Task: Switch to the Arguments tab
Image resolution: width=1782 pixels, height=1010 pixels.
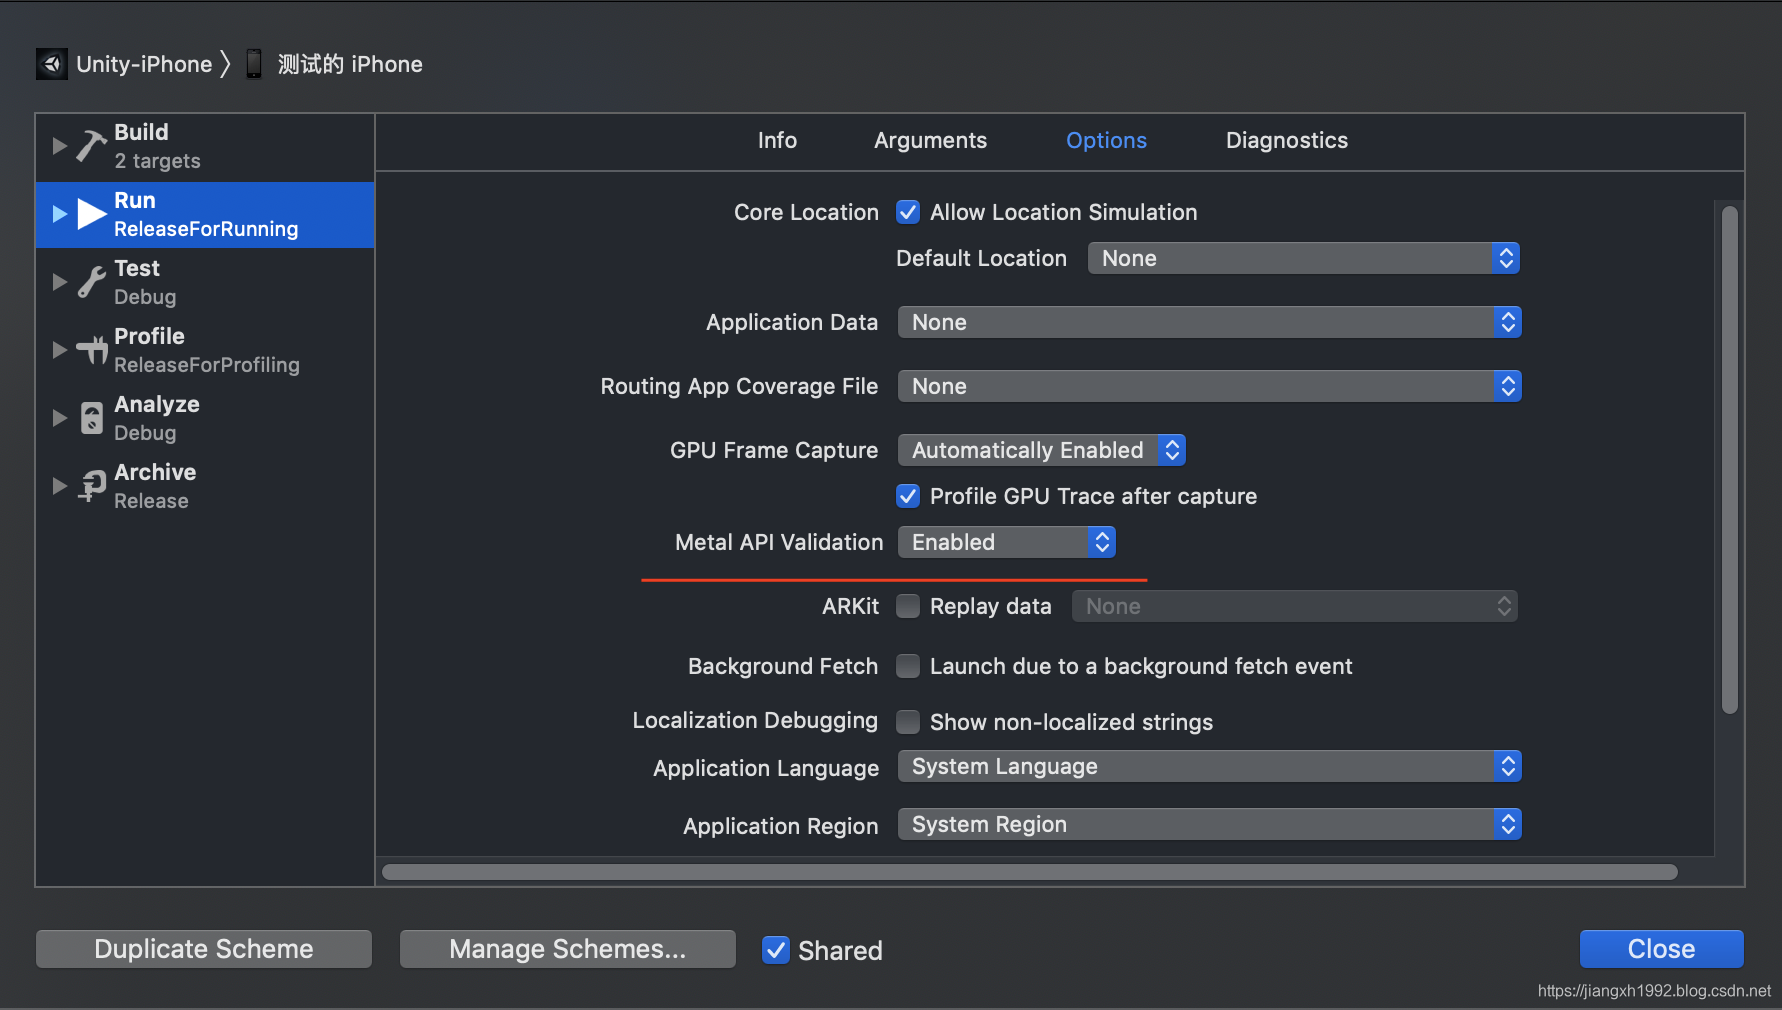Action: tap(930, 141)
